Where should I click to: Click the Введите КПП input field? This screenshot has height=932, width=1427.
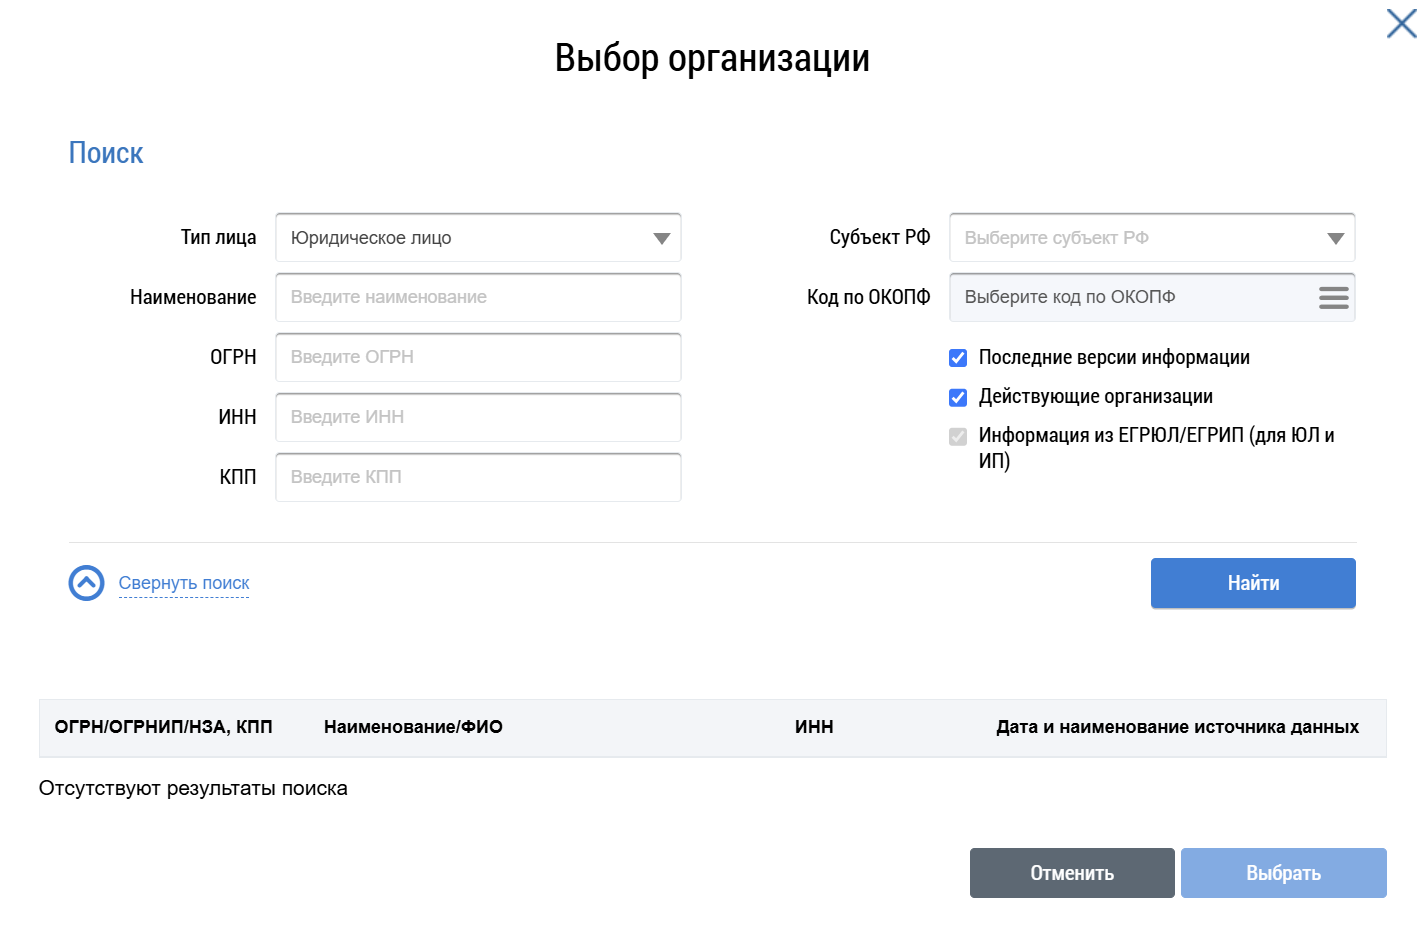[478, 477]
